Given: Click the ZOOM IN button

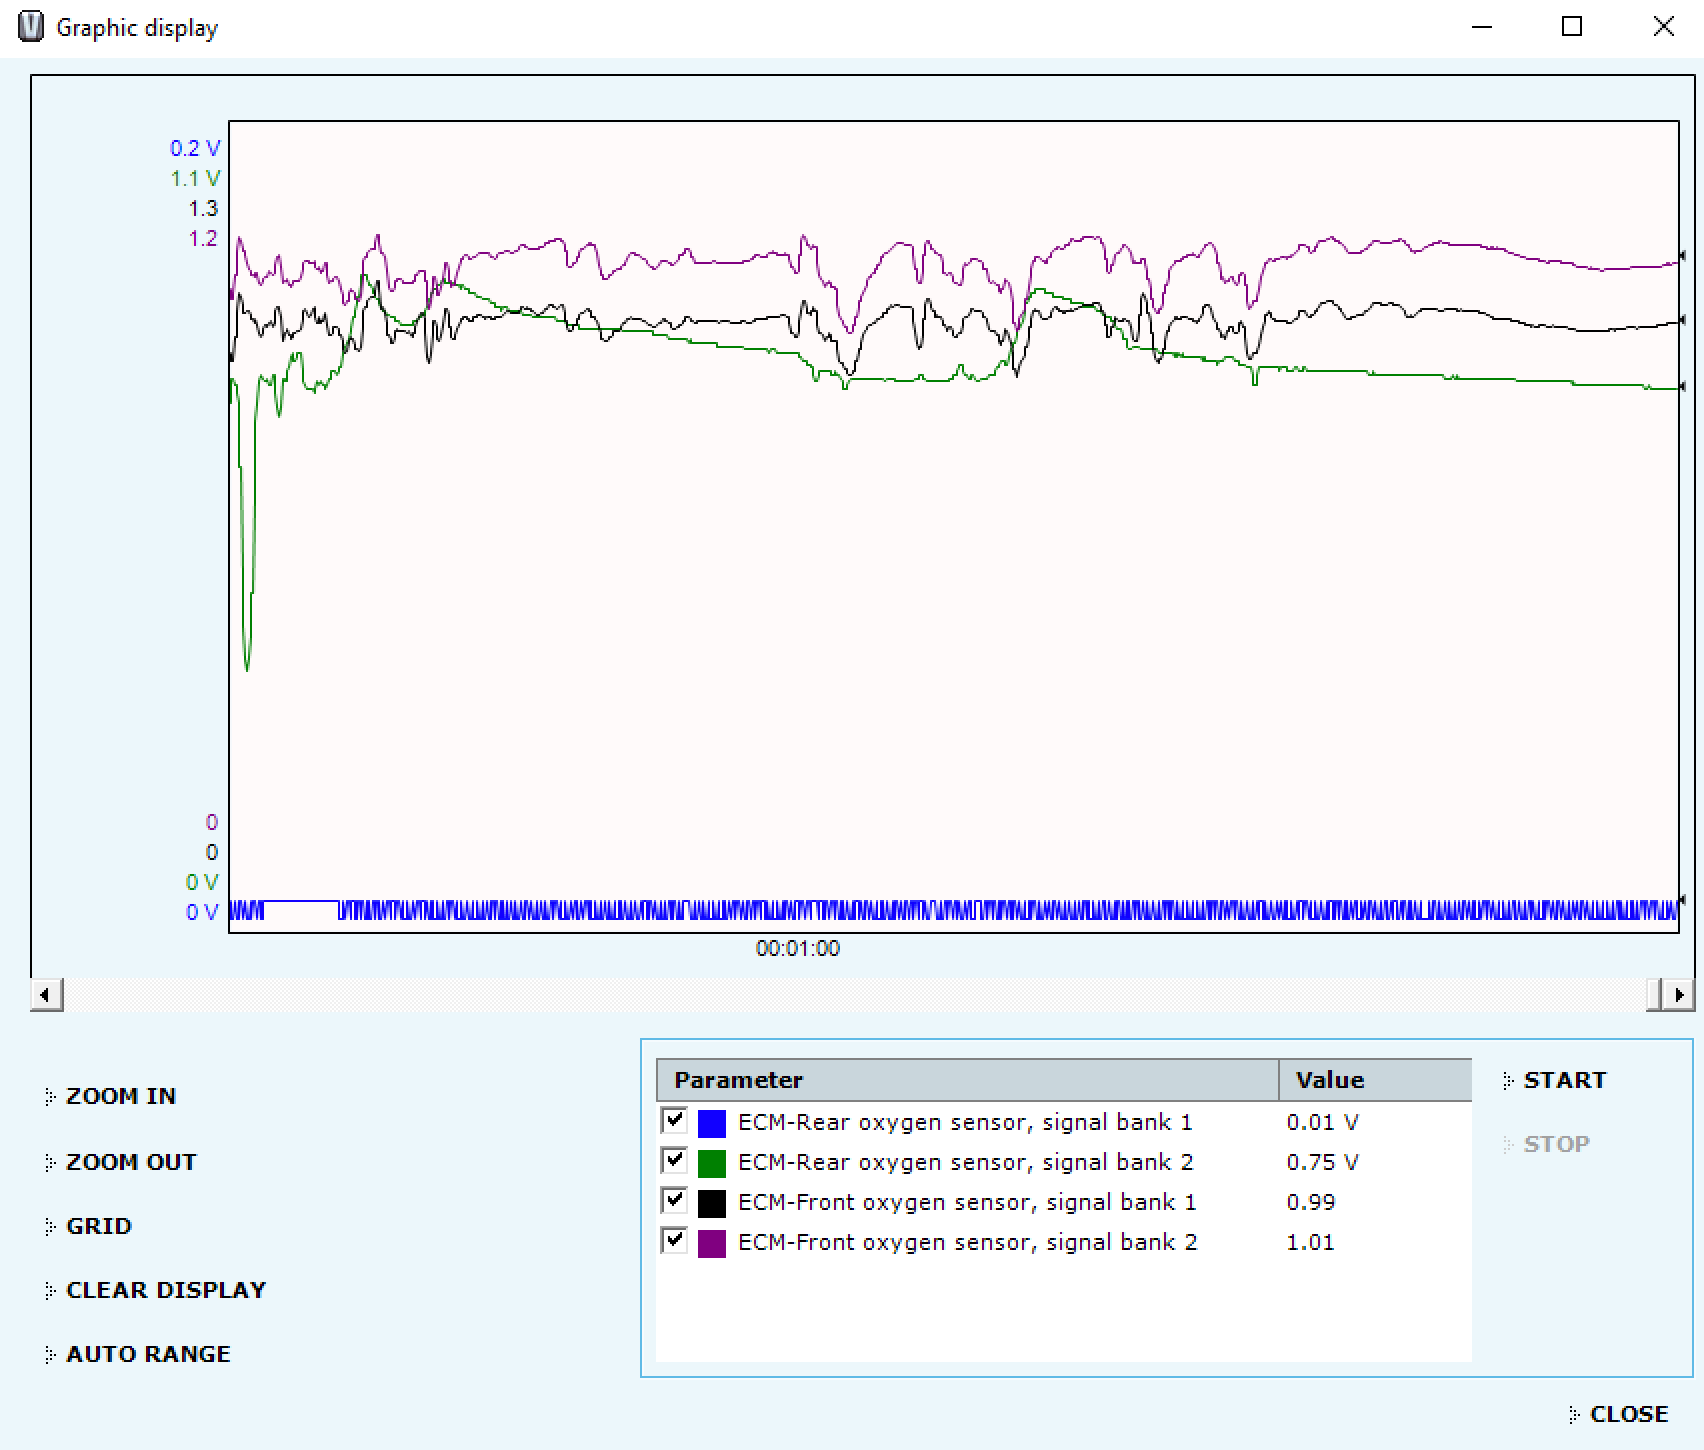Looking at the screenshot, I should [120, 1096].
